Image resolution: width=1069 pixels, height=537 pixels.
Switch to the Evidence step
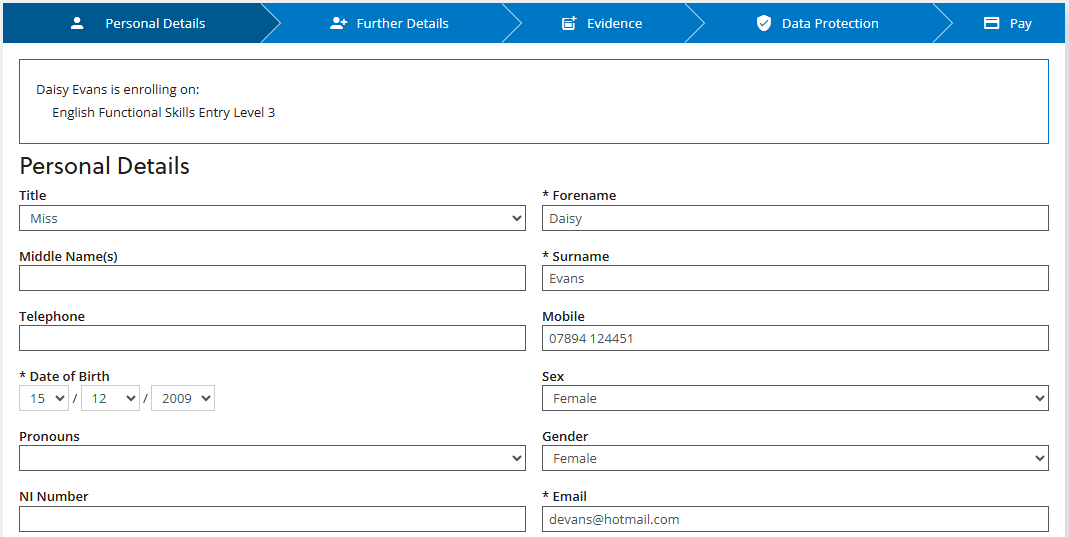click(614, 23)
